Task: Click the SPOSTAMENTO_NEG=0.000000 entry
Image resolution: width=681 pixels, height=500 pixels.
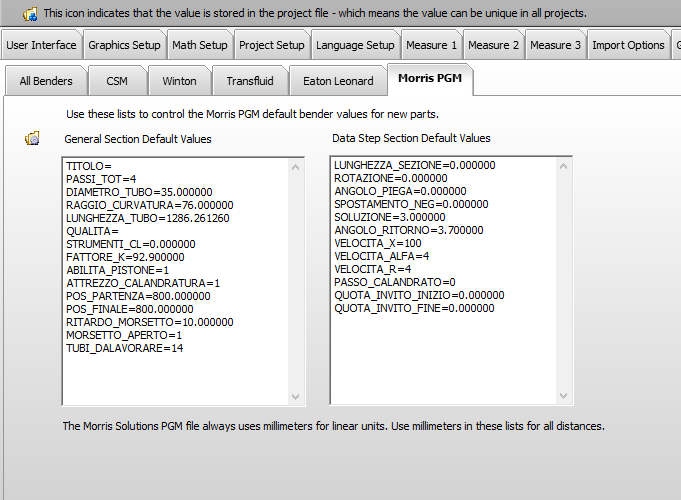Action: pos(411,205)
